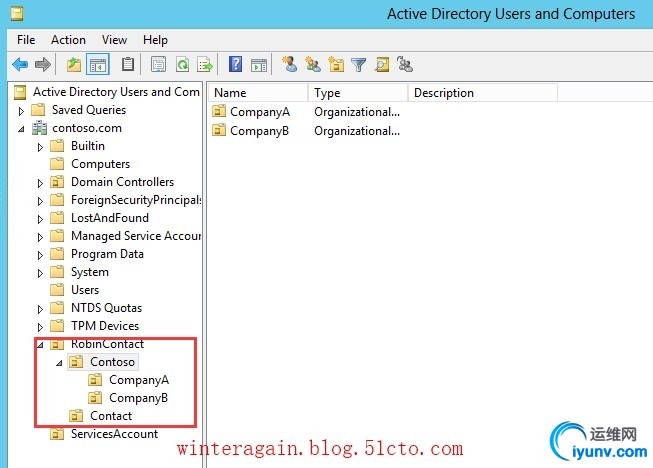The width and height of the screenshot is (653, 468).
Task: Click the Filter funnel toolbar icon
Action: pos(359,65)
